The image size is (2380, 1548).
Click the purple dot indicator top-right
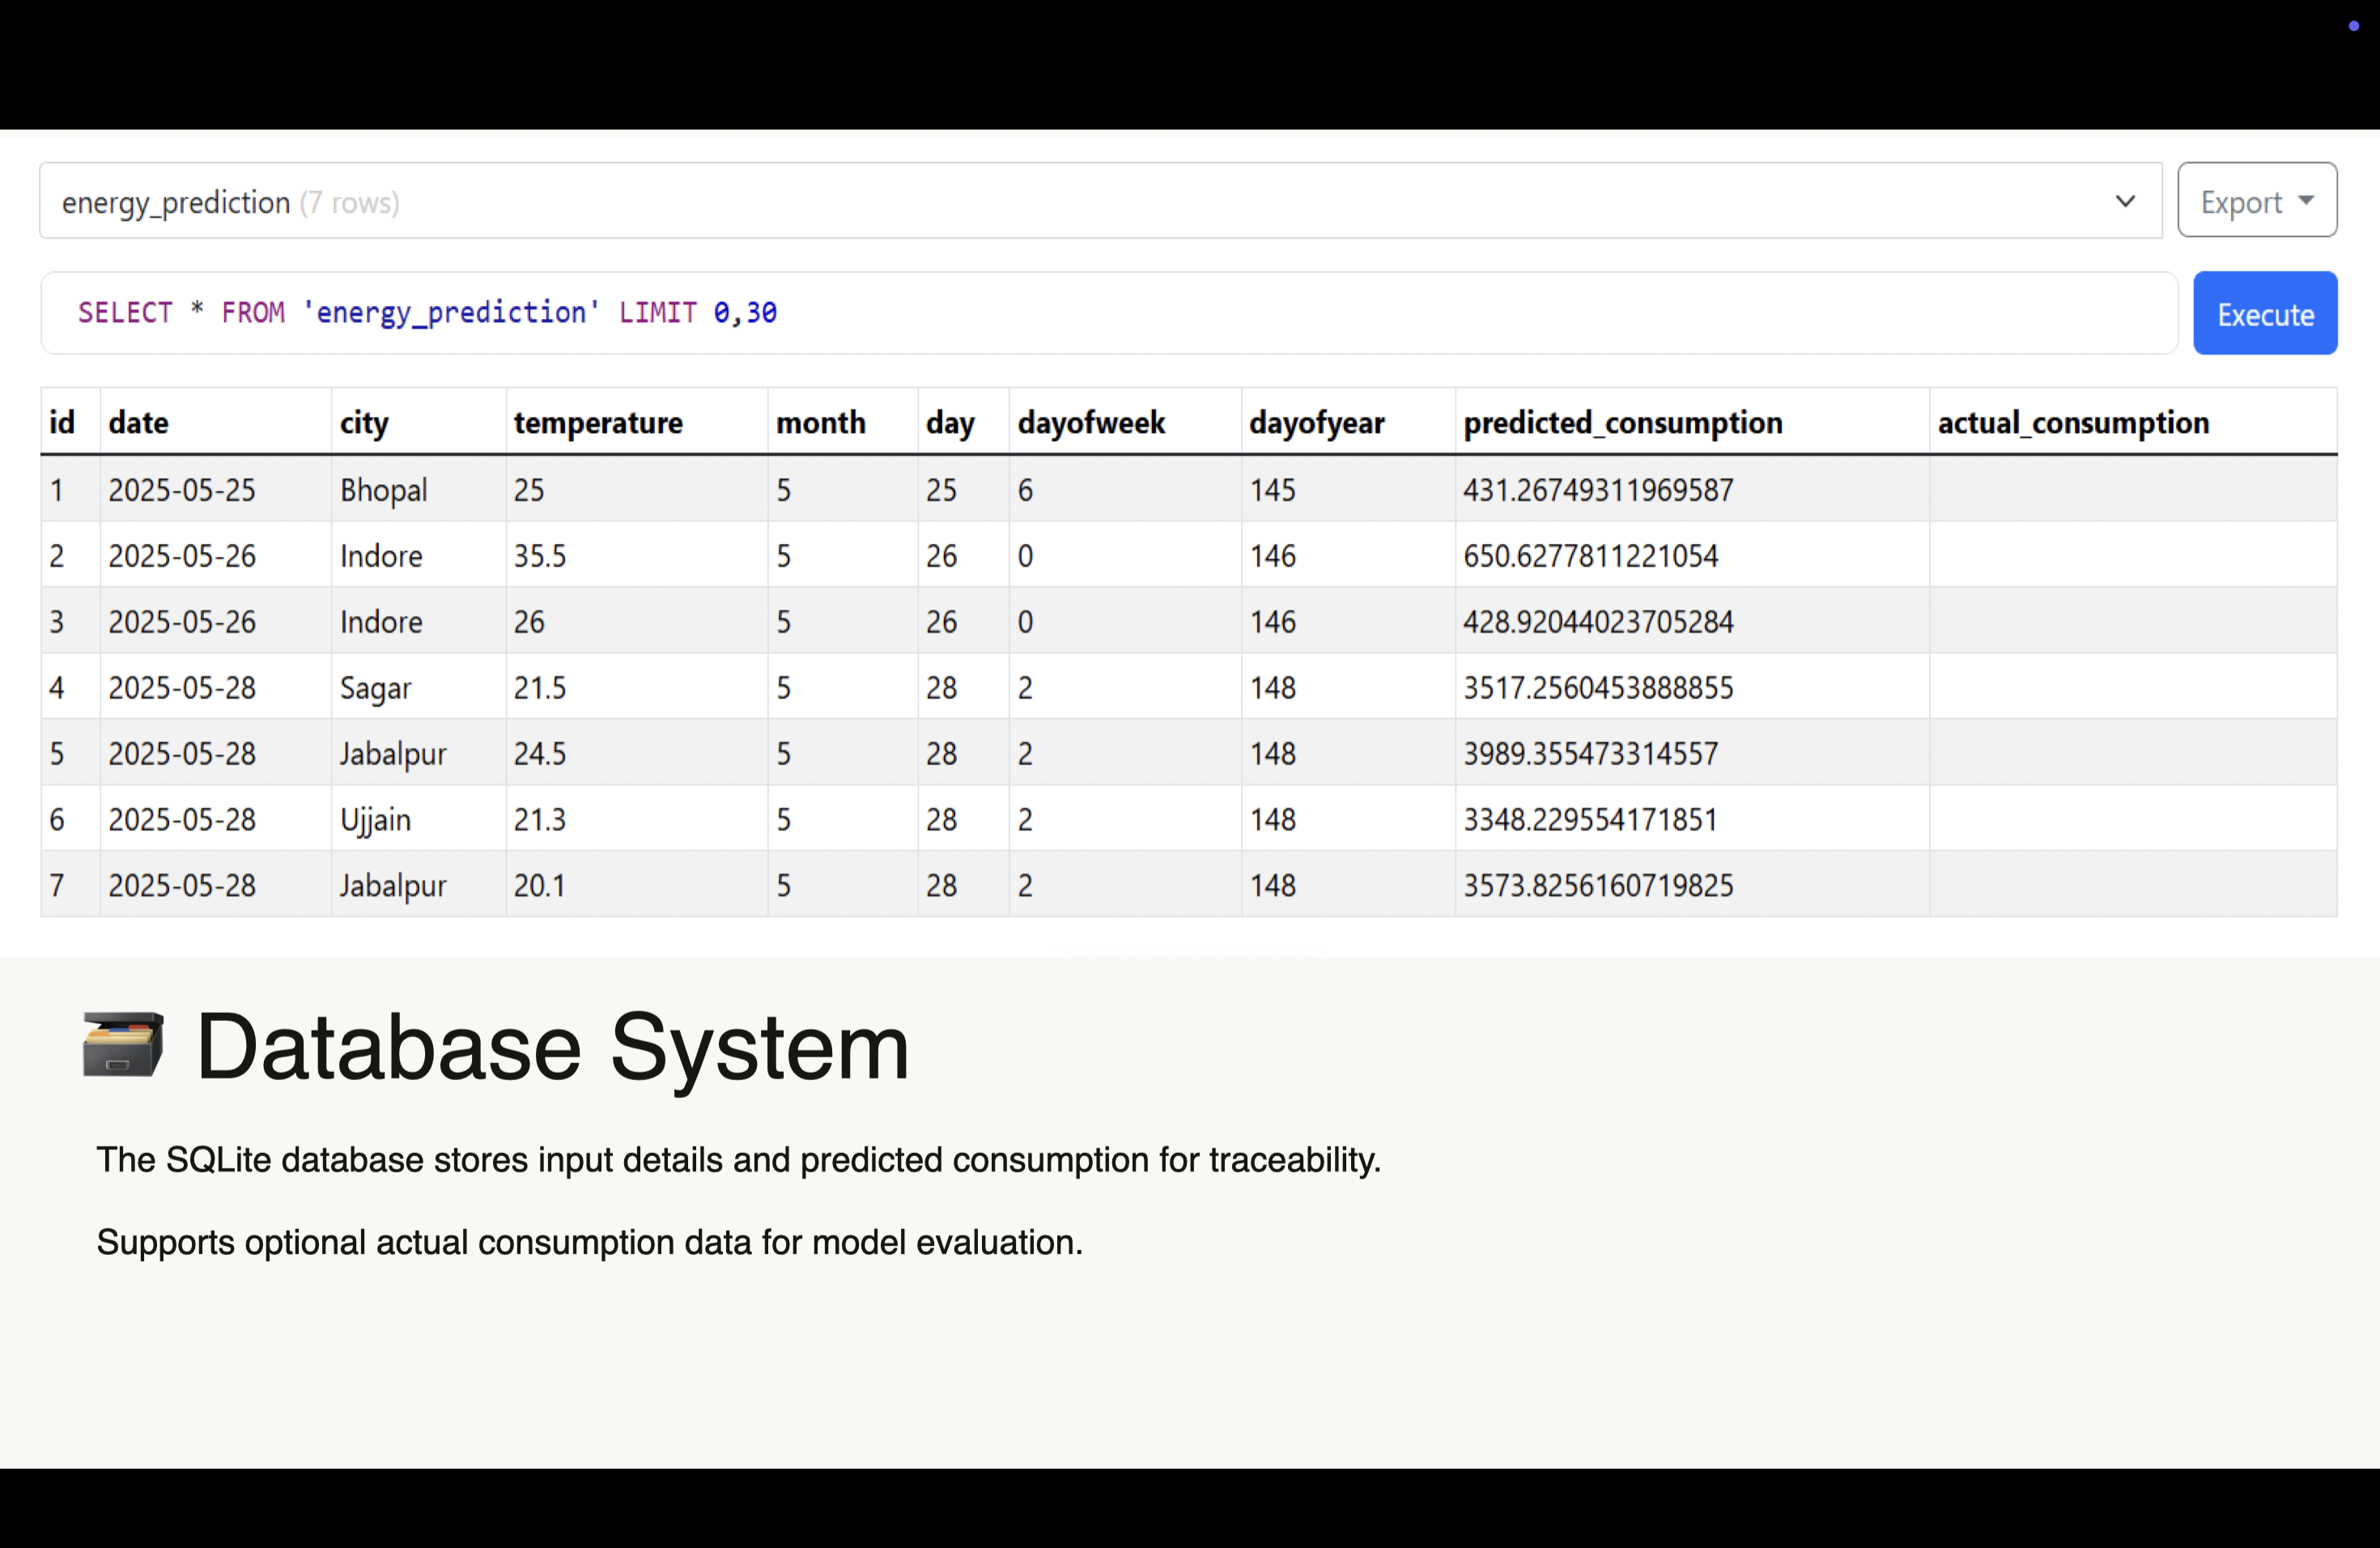click(2353, 26)
